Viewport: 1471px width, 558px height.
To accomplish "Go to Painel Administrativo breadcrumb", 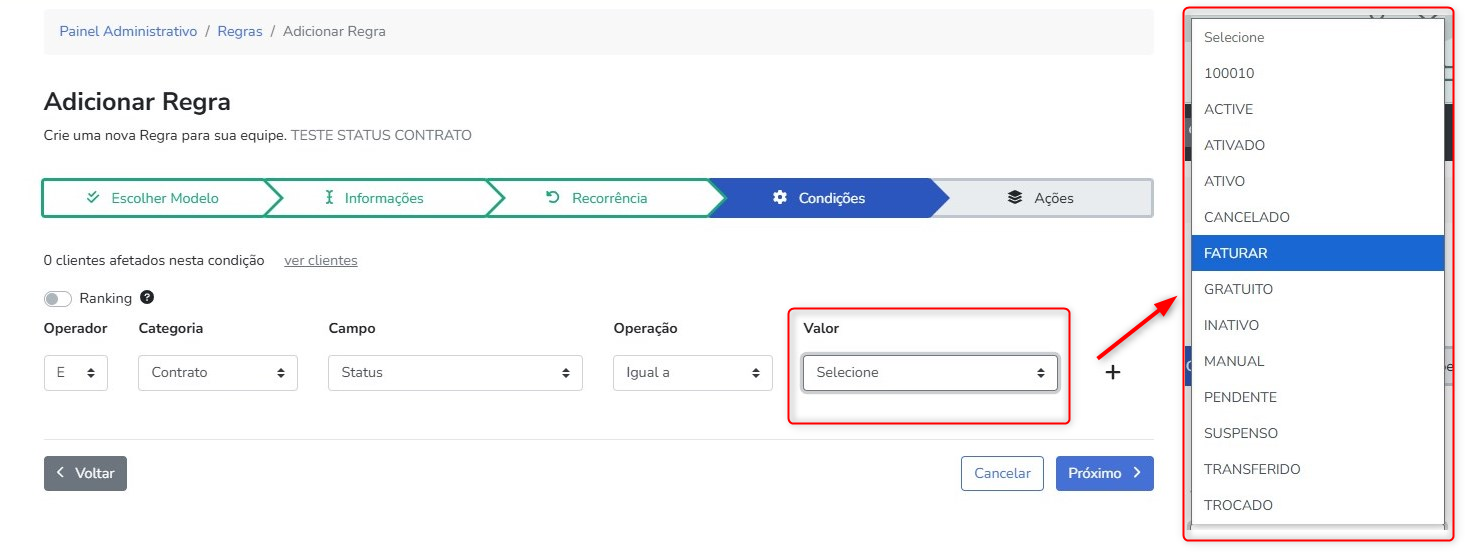I will pos(128,31).
